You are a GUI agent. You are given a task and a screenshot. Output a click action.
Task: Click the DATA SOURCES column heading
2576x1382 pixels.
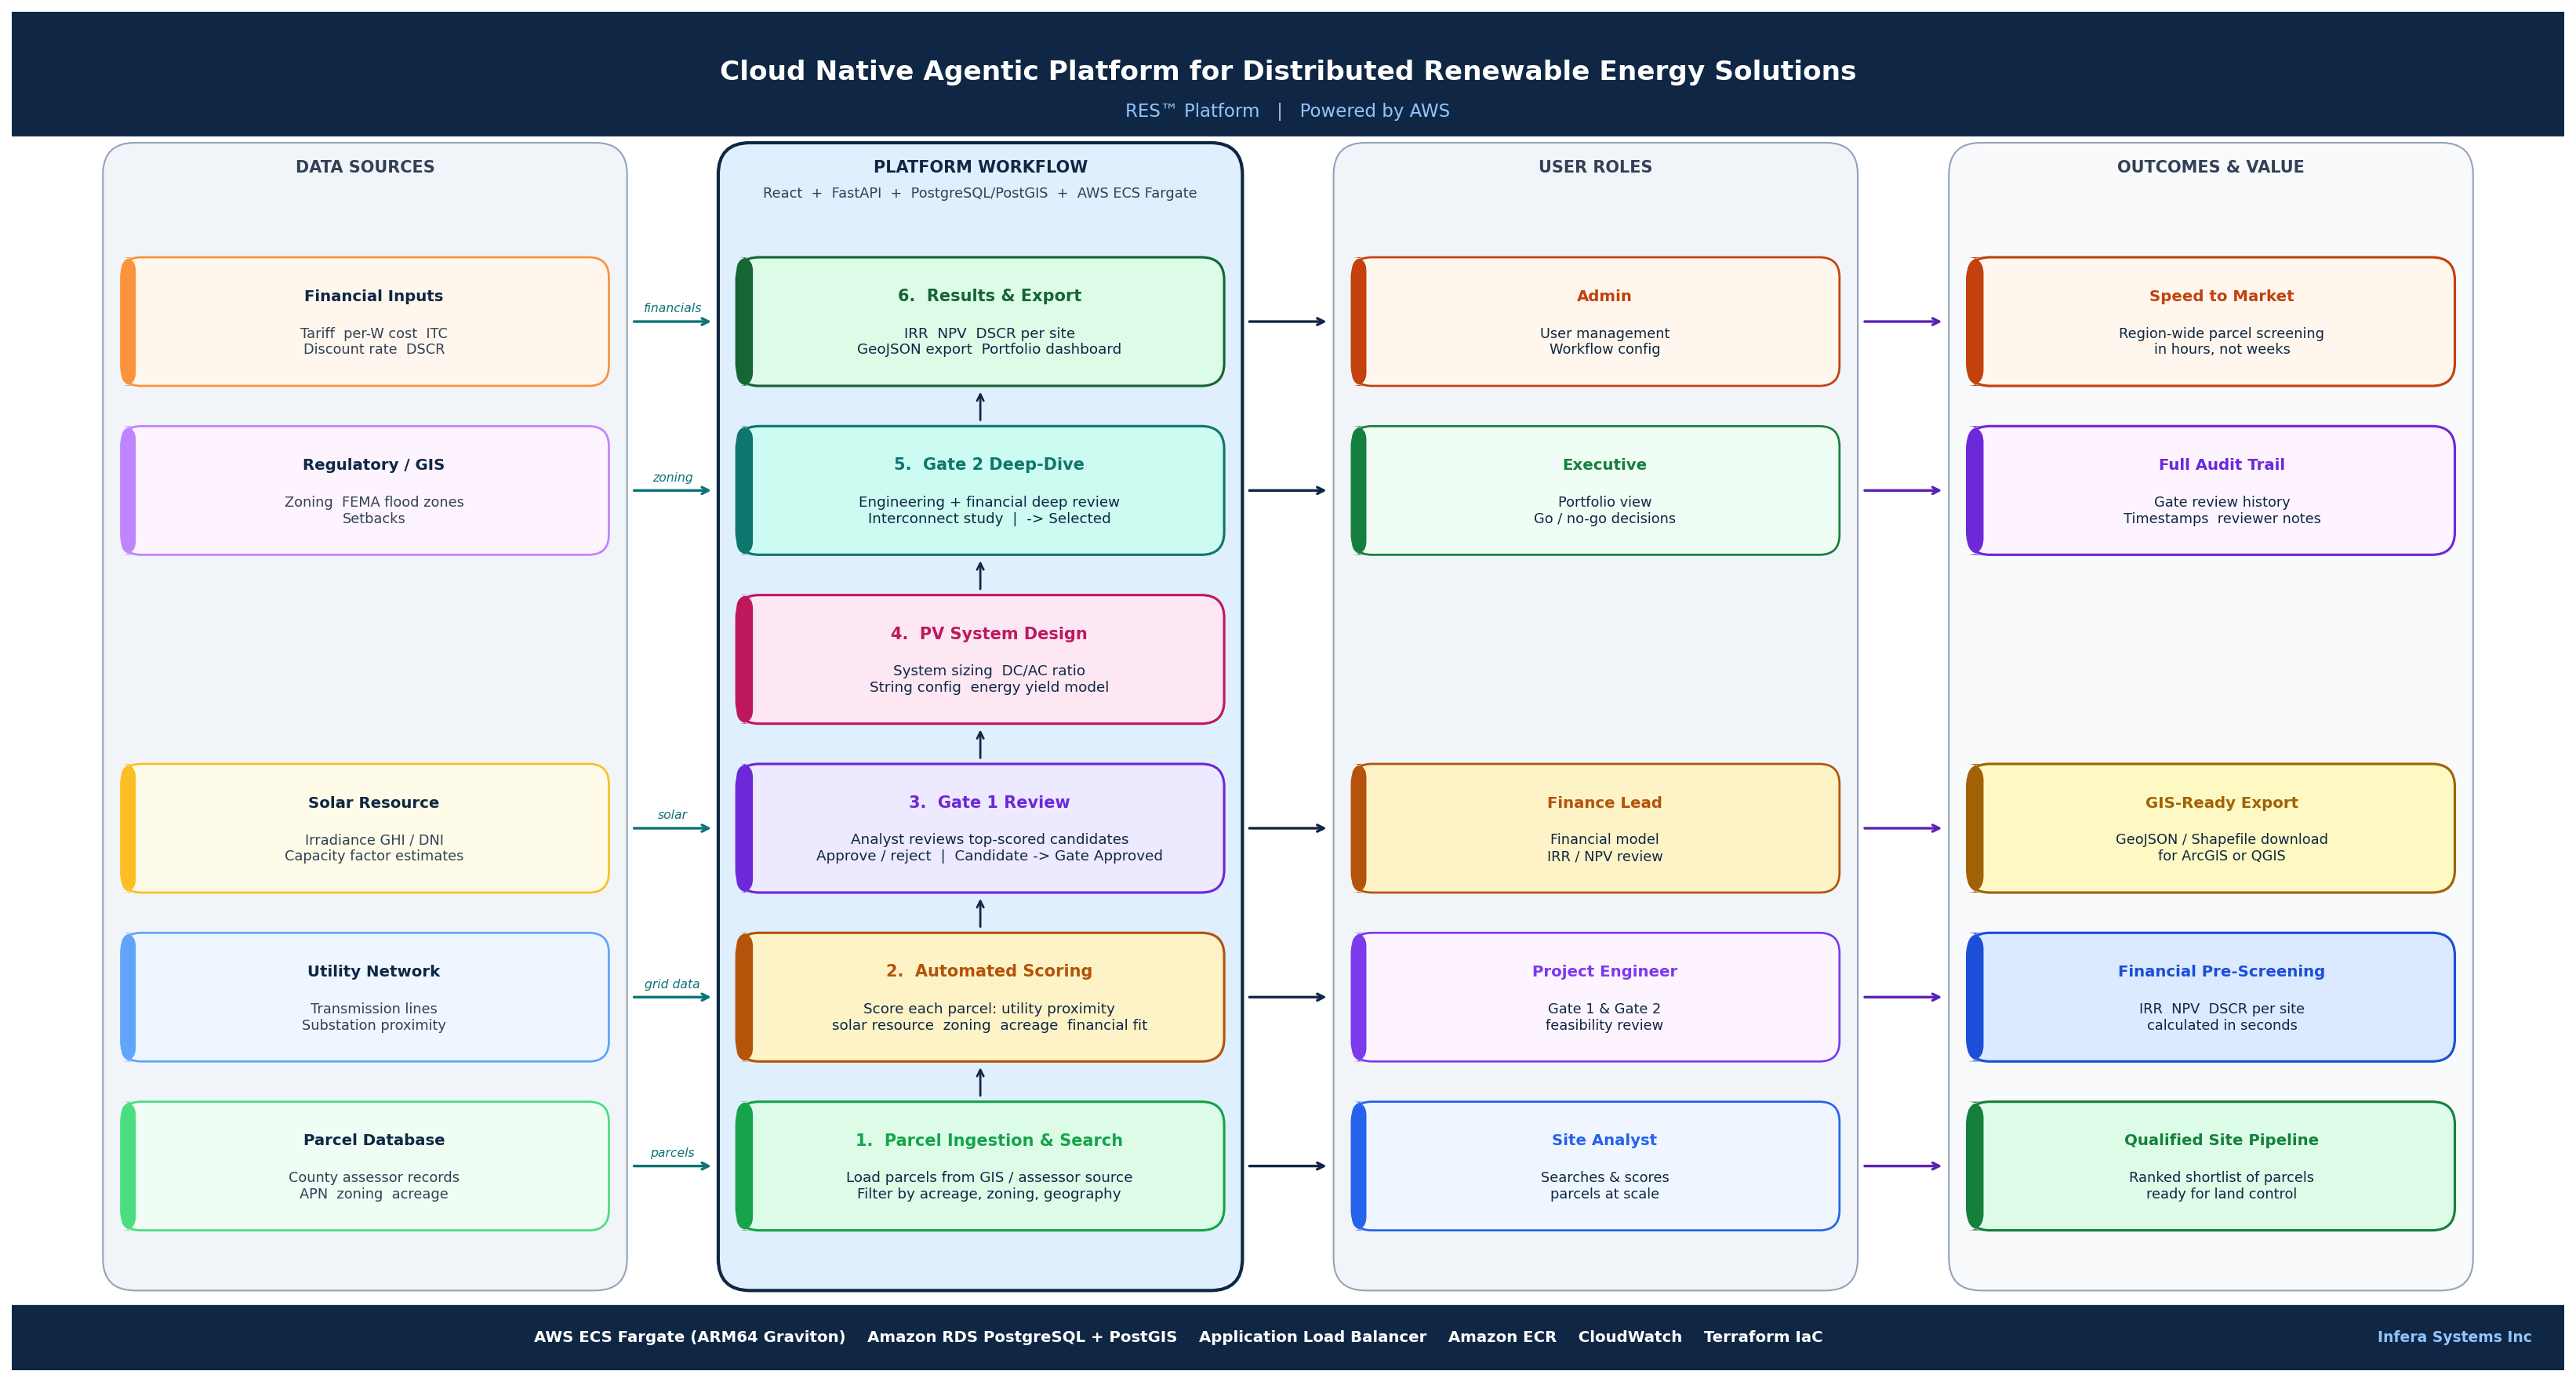(365, 167)
